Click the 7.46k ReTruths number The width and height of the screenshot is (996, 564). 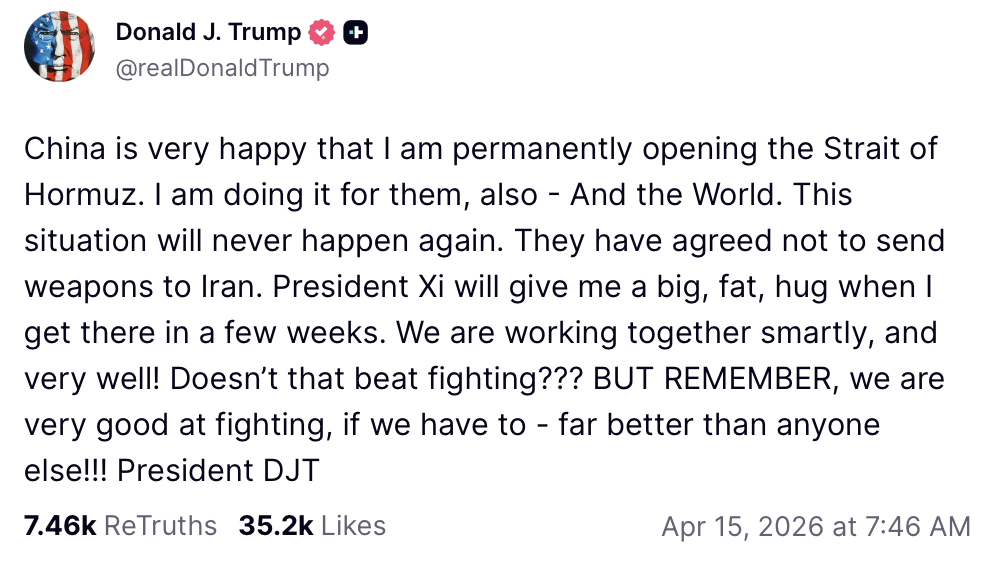coord(59,526)
